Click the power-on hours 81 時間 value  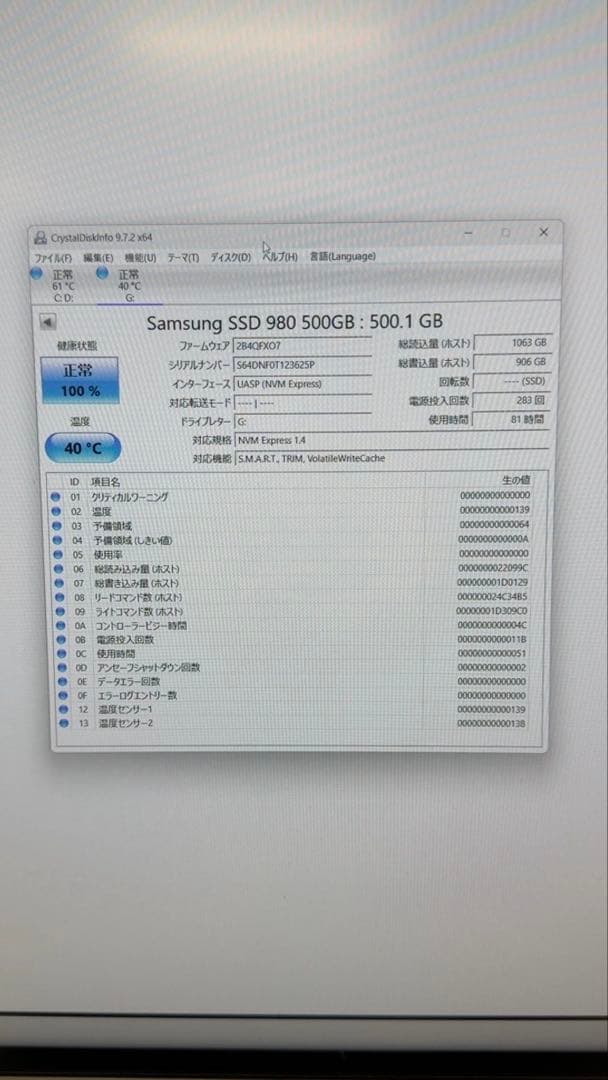coord(512,419)
